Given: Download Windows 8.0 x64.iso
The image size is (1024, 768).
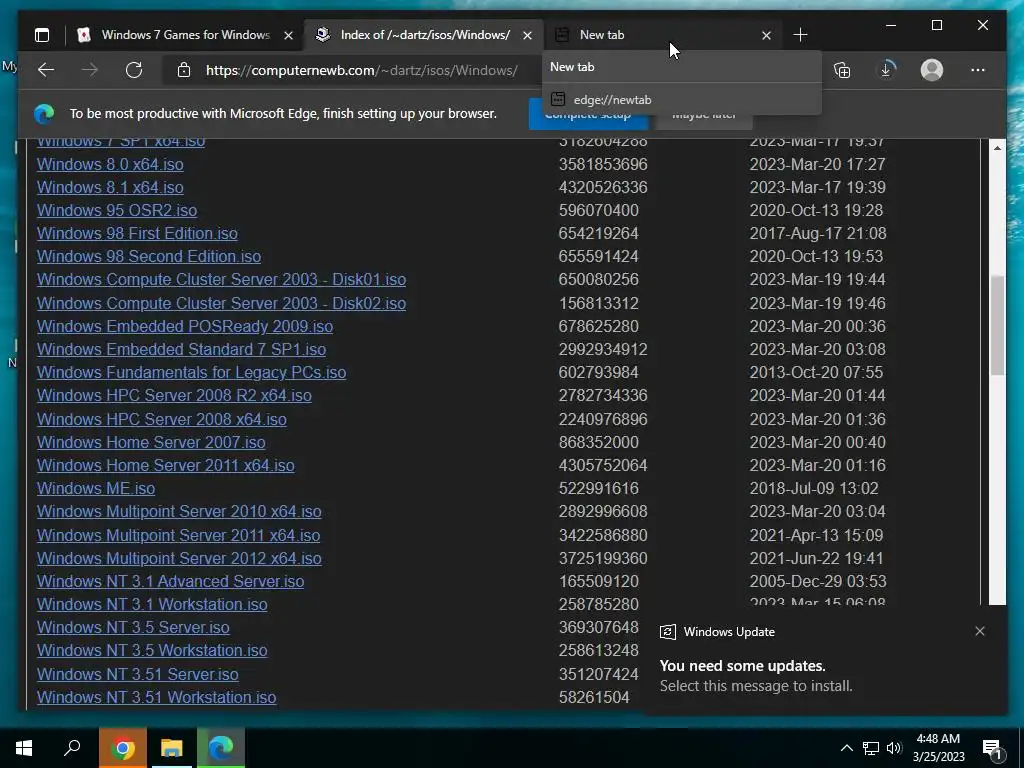Looking at the screenshot, I should click(110, 164).
